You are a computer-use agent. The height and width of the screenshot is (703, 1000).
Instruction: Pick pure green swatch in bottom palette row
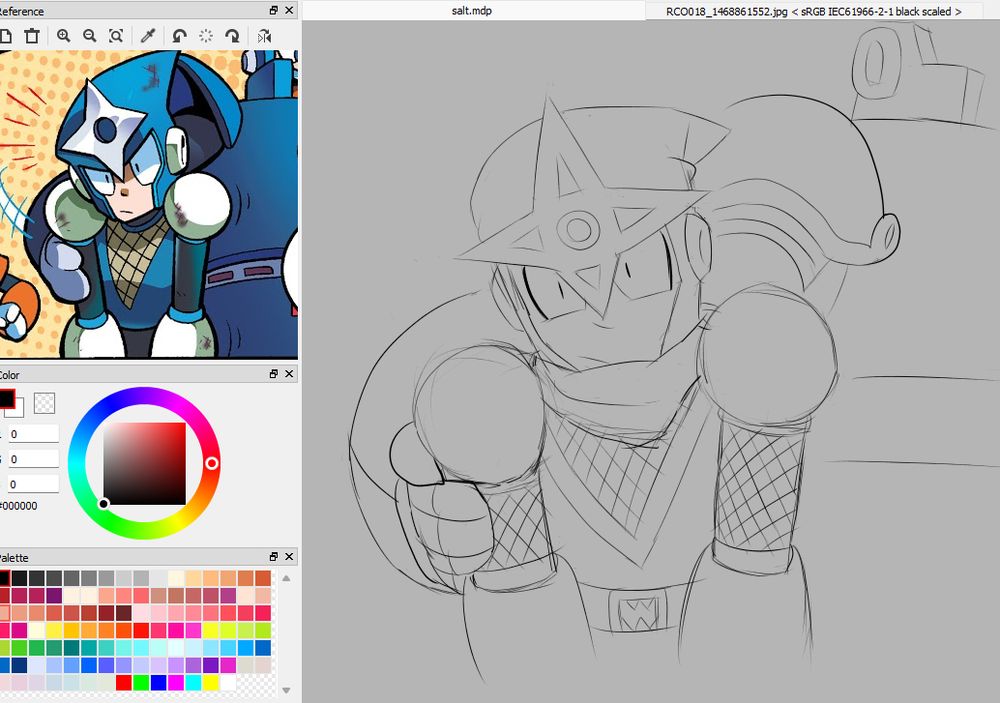point(141,683)
